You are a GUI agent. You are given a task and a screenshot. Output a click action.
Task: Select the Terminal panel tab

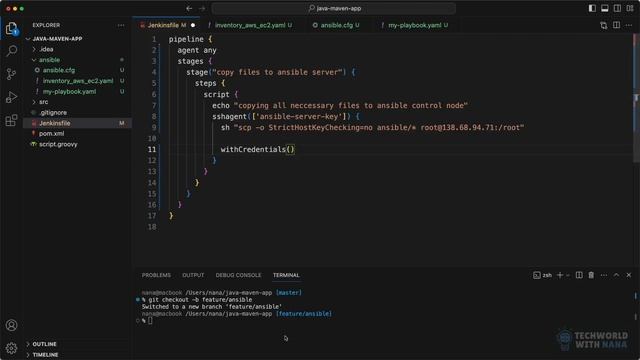click(x=286, y=275)
